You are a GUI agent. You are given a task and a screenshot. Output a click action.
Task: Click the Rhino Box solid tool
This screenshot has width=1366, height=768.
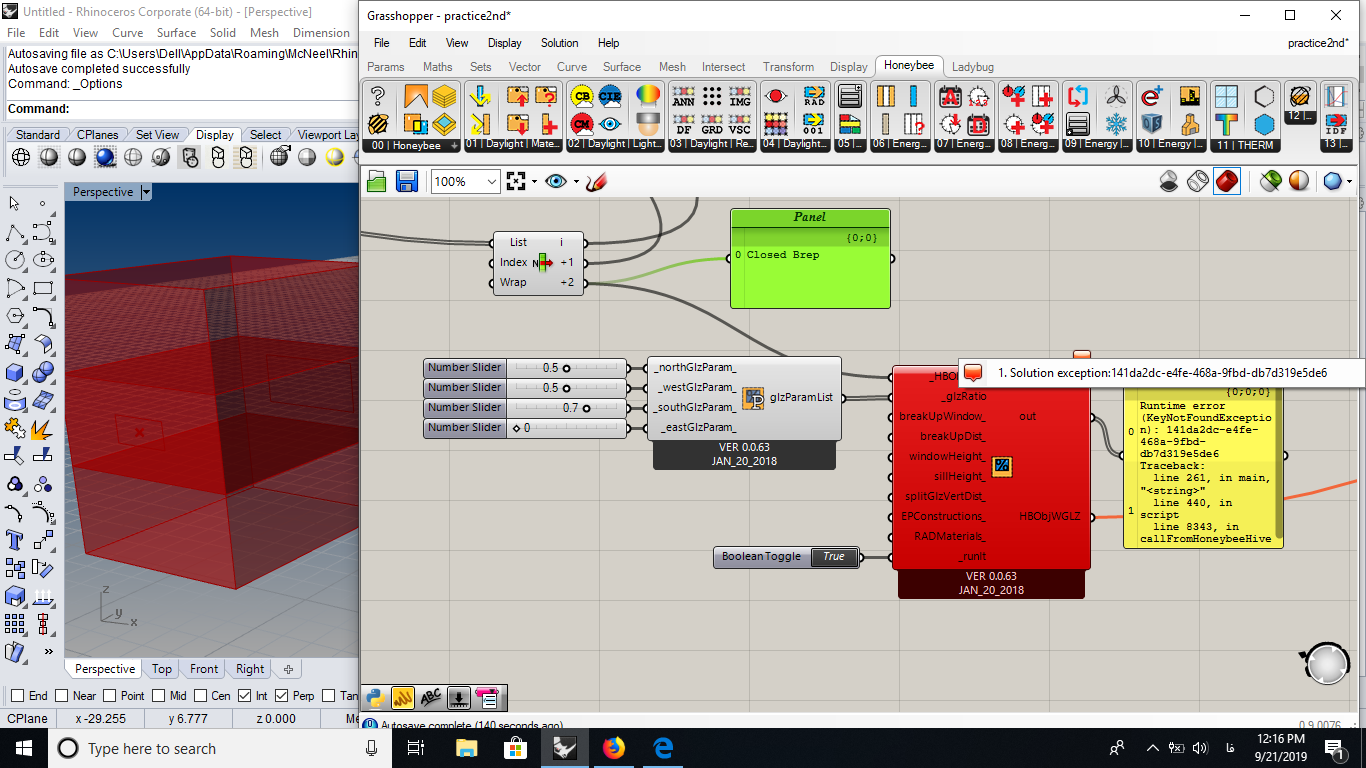(x=15, y=373)
